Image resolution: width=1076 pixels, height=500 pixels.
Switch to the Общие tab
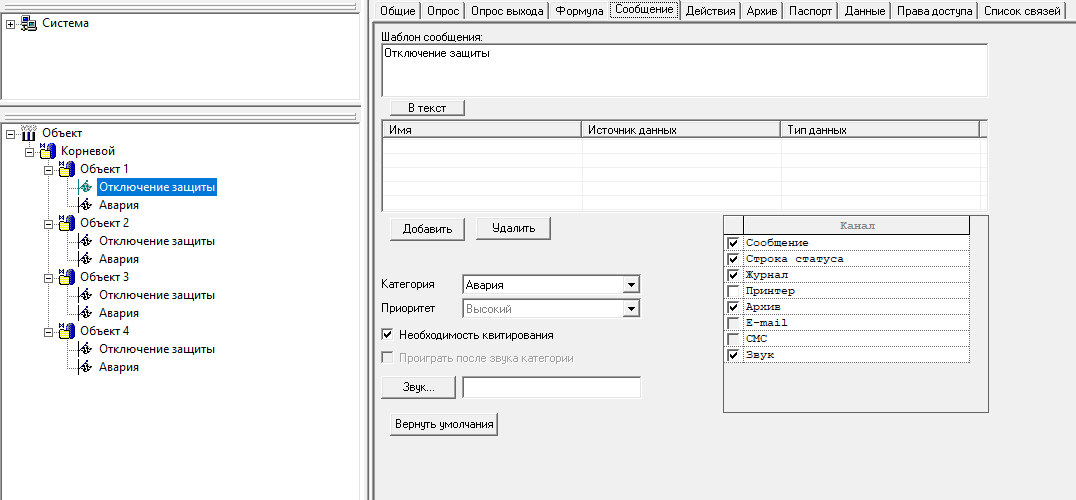pyautogui.click(x=398, y=11)
